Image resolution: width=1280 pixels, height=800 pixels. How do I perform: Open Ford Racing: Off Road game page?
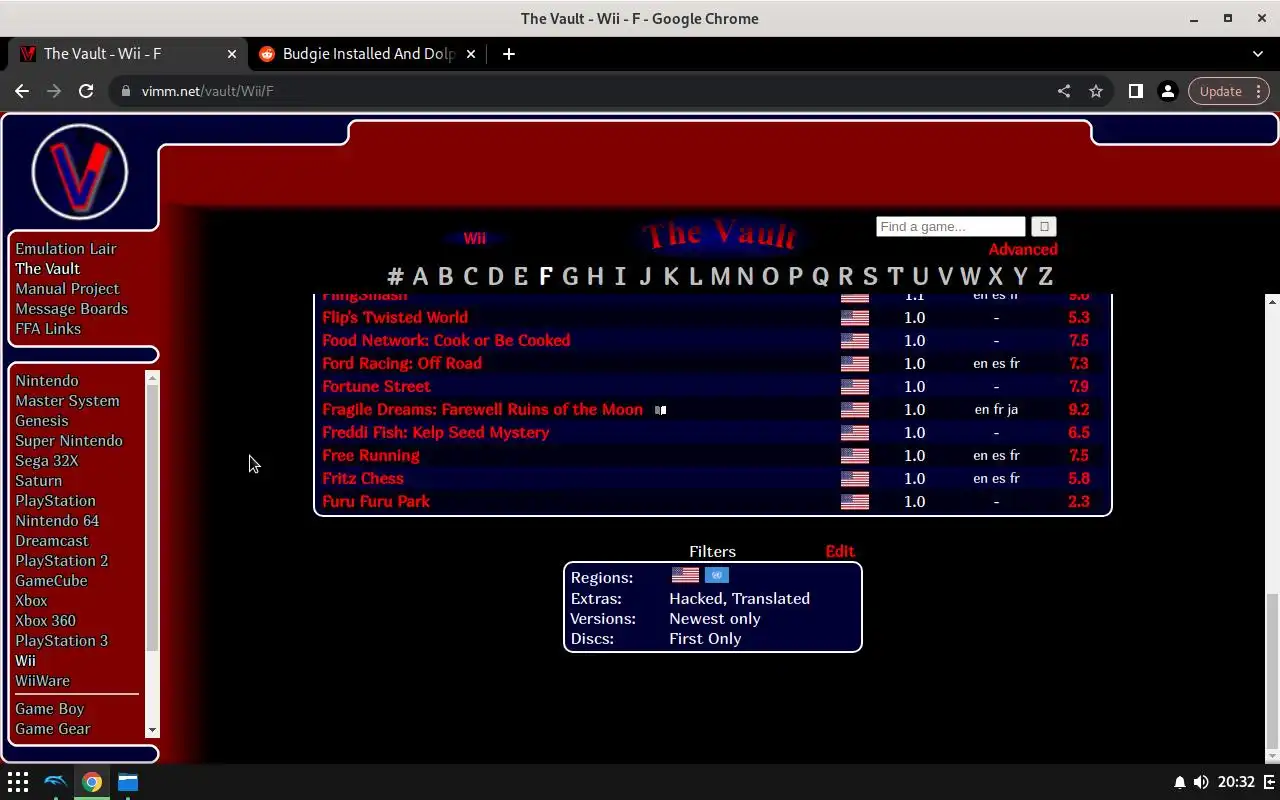click(402, 364)
